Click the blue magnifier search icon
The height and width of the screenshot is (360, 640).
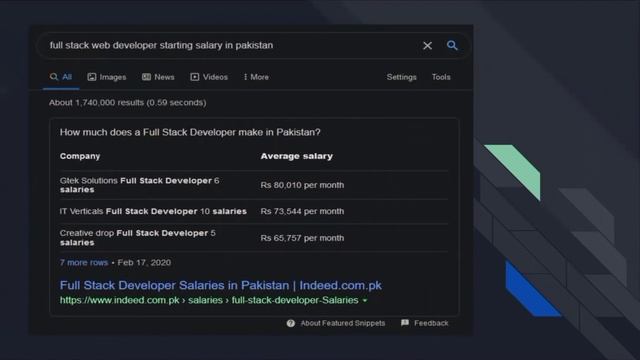point(452,45)
